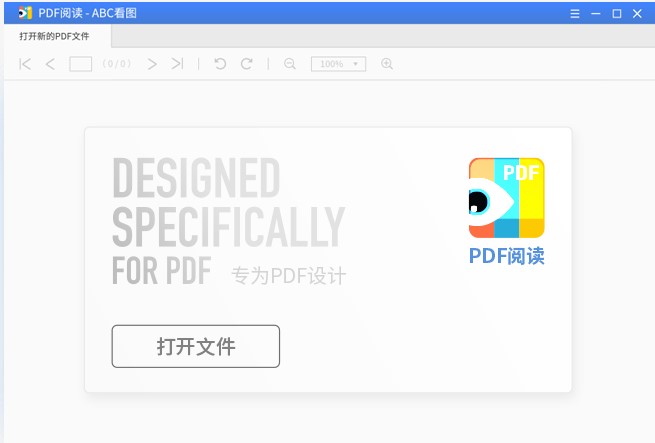Click the (0/0) page count text
Image resolution: width=655 pixels, height=443 pixels.
117,64
